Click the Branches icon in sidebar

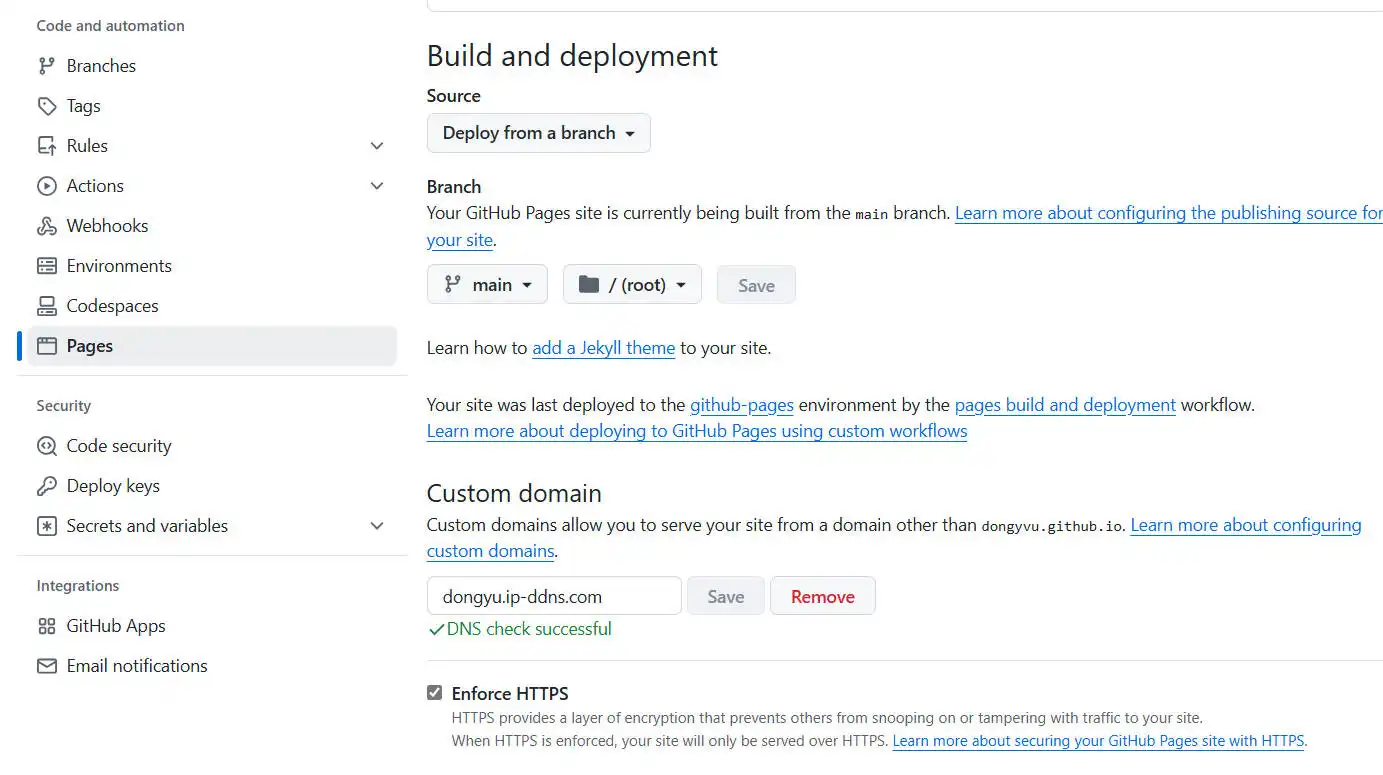[x=46, y=66]
